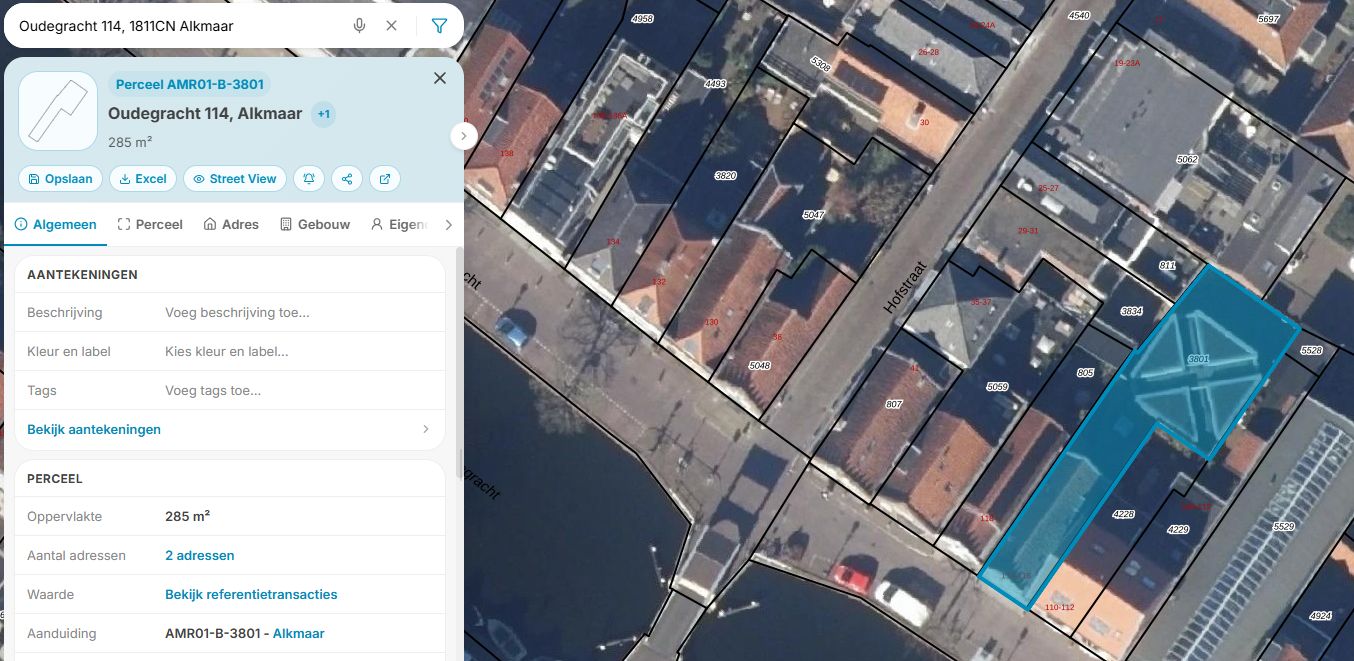Click the Perceel AMR01-B-3801 badge

click(189, 85)
